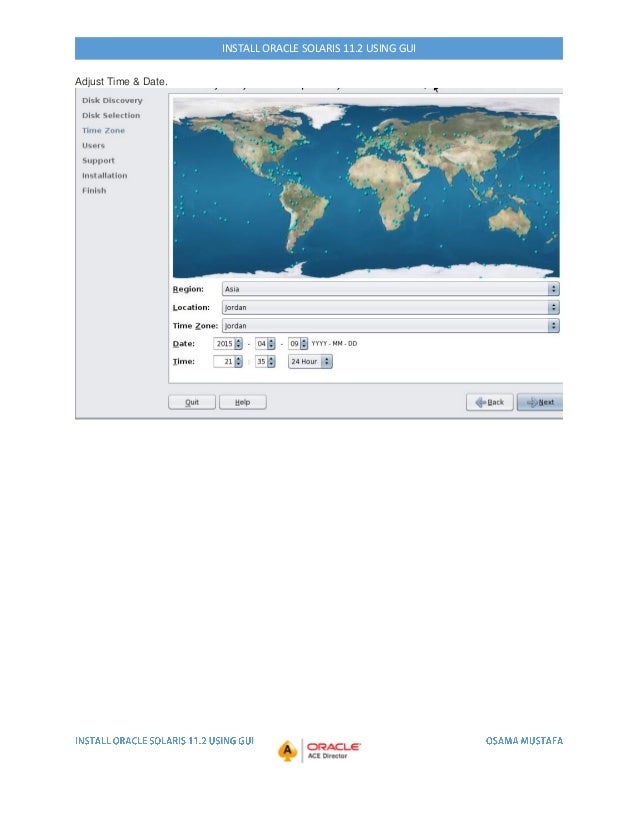
Task: Click the month field showing 04
Action: tap(261, 343)
